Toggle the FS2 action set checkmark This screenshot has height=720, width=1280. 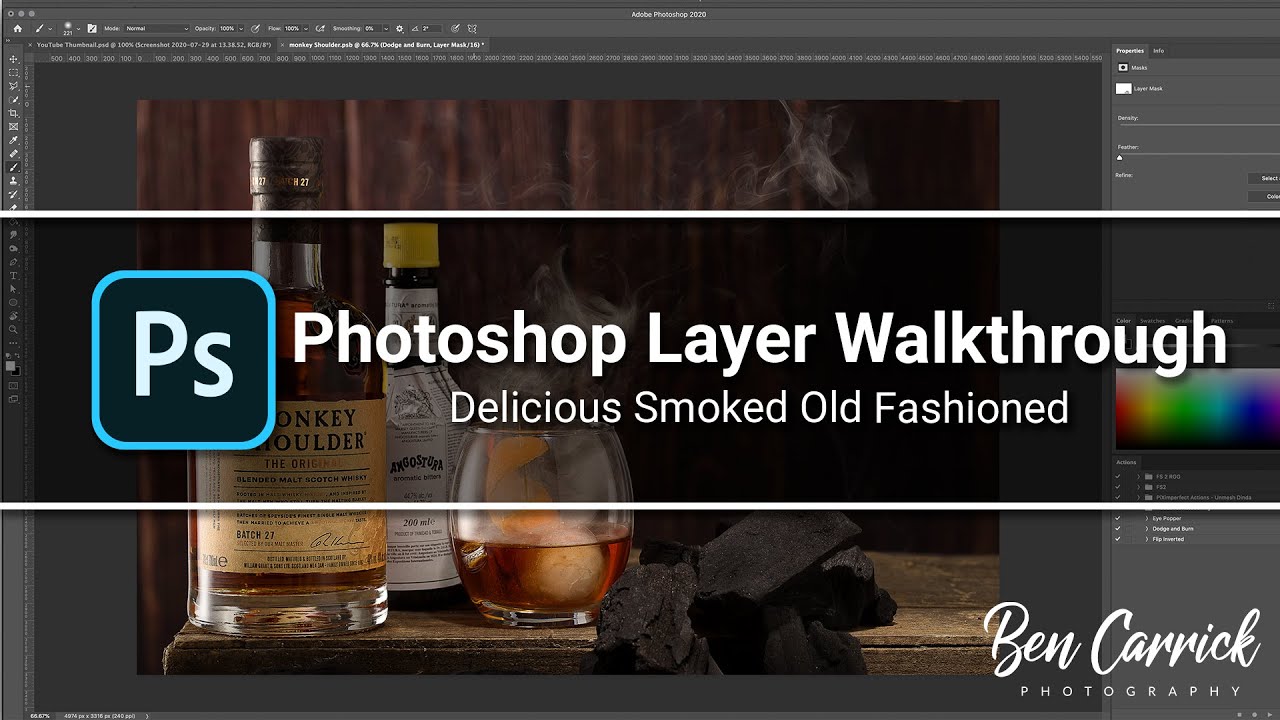click(x=1118, y=487)
